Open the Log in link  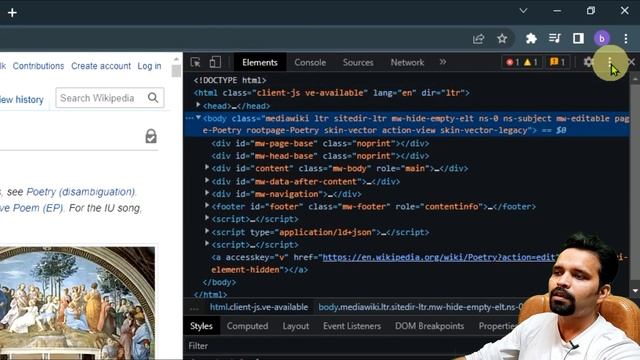[x=149, y=66]
